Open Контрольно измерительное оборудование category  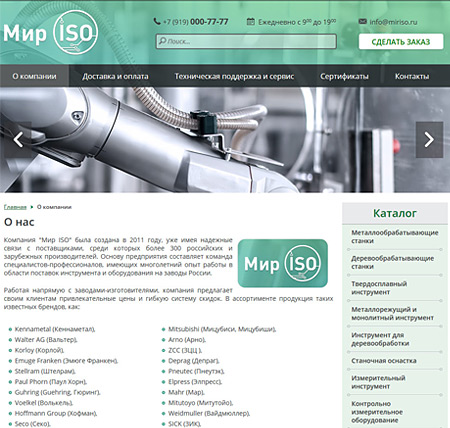point(377,412)
